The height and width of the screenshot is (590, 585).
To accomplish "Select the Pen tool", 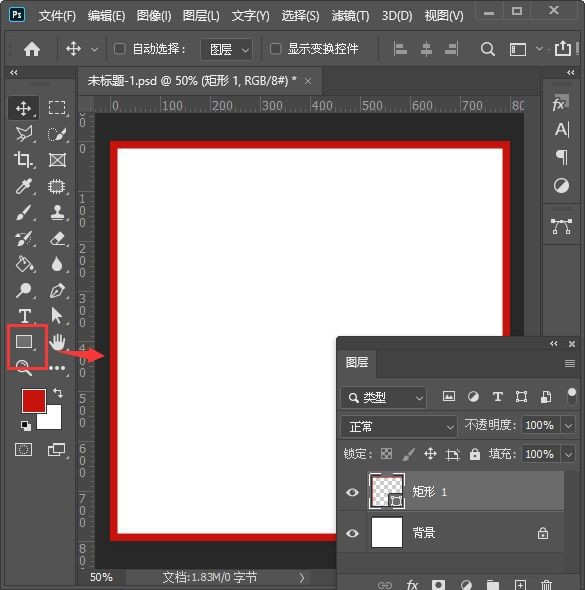I will [57, 290].
